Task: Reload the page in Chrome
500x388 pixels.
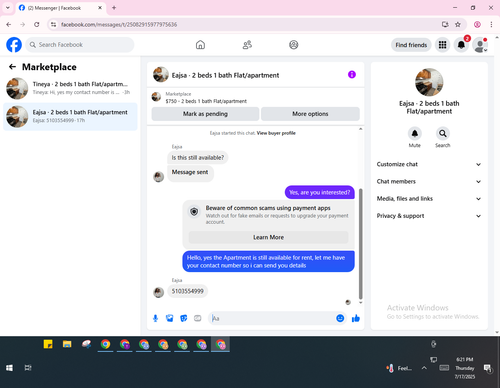Action: (37, 24)
